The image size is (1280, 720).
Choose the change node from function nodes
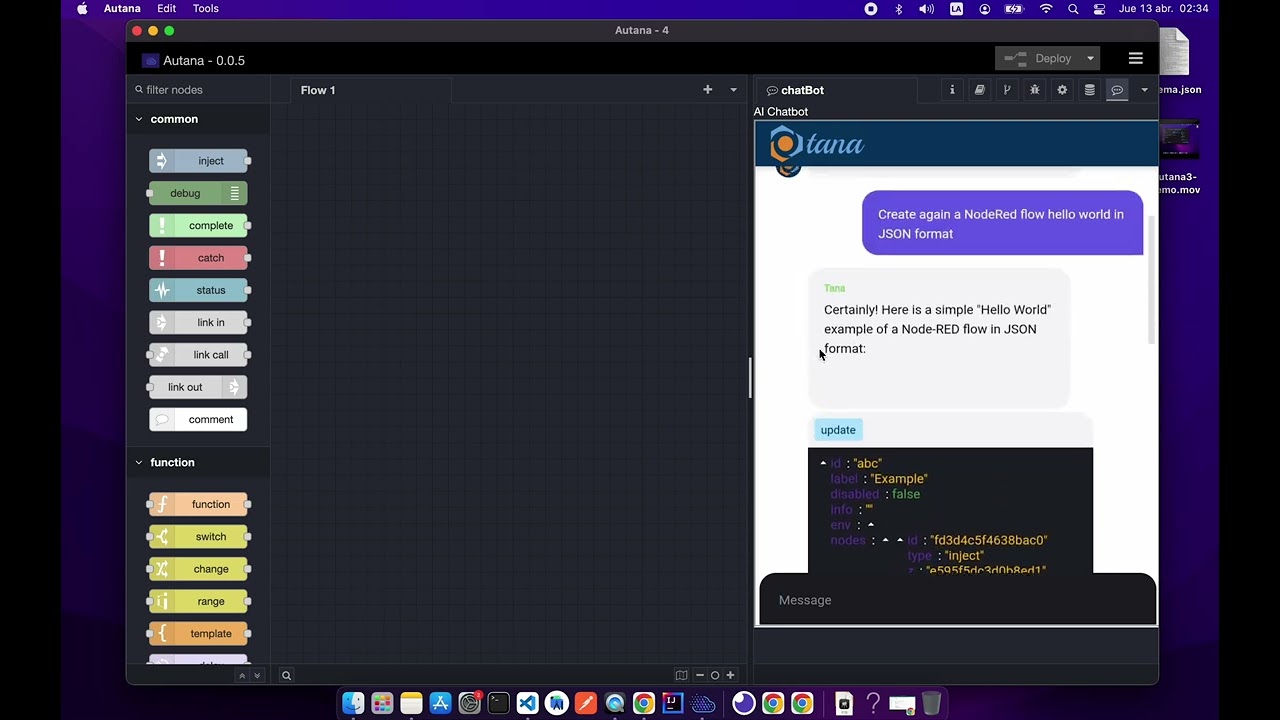coord(198,569)
